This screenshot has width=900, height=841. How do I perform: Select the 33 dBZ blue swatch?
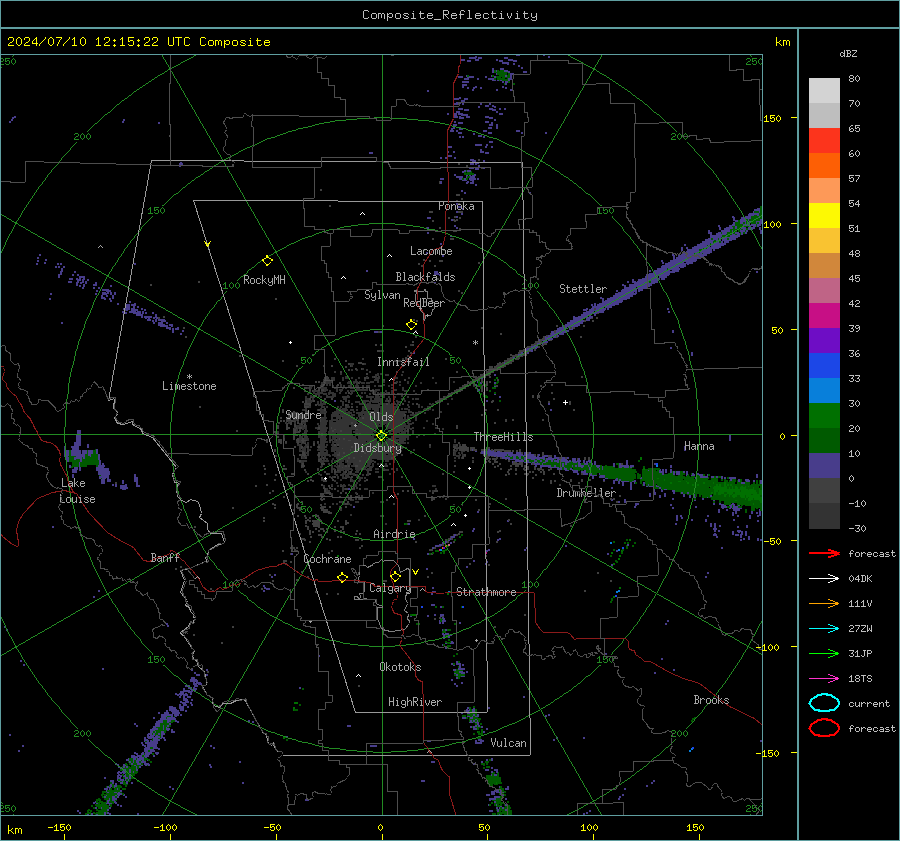824,390
